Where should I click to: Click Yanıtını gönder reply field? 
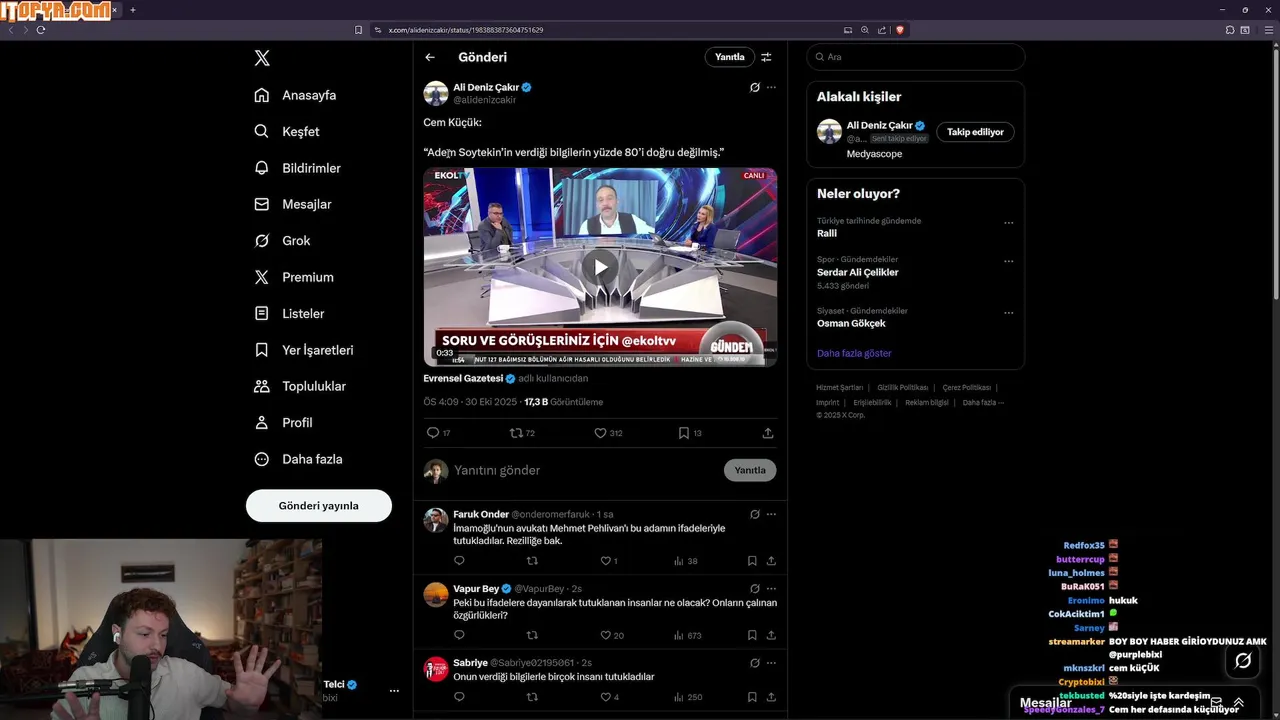click(584, 470)
